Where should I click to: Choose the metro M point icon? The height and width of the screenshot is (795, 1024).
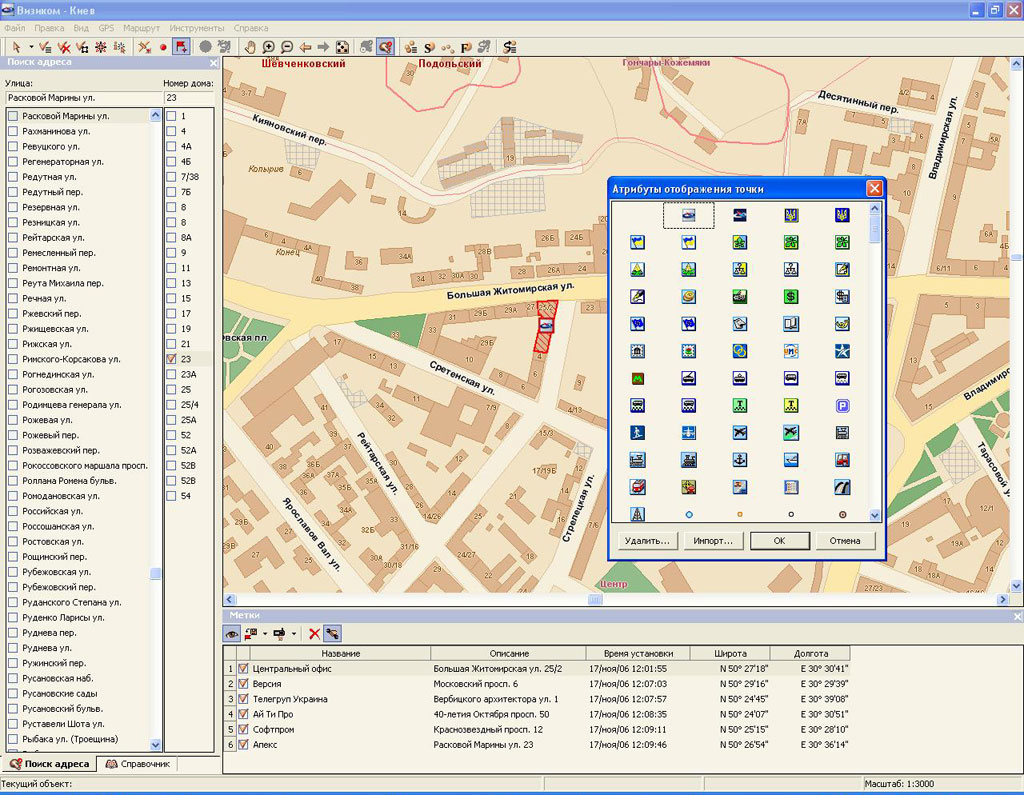click(637, 379)
